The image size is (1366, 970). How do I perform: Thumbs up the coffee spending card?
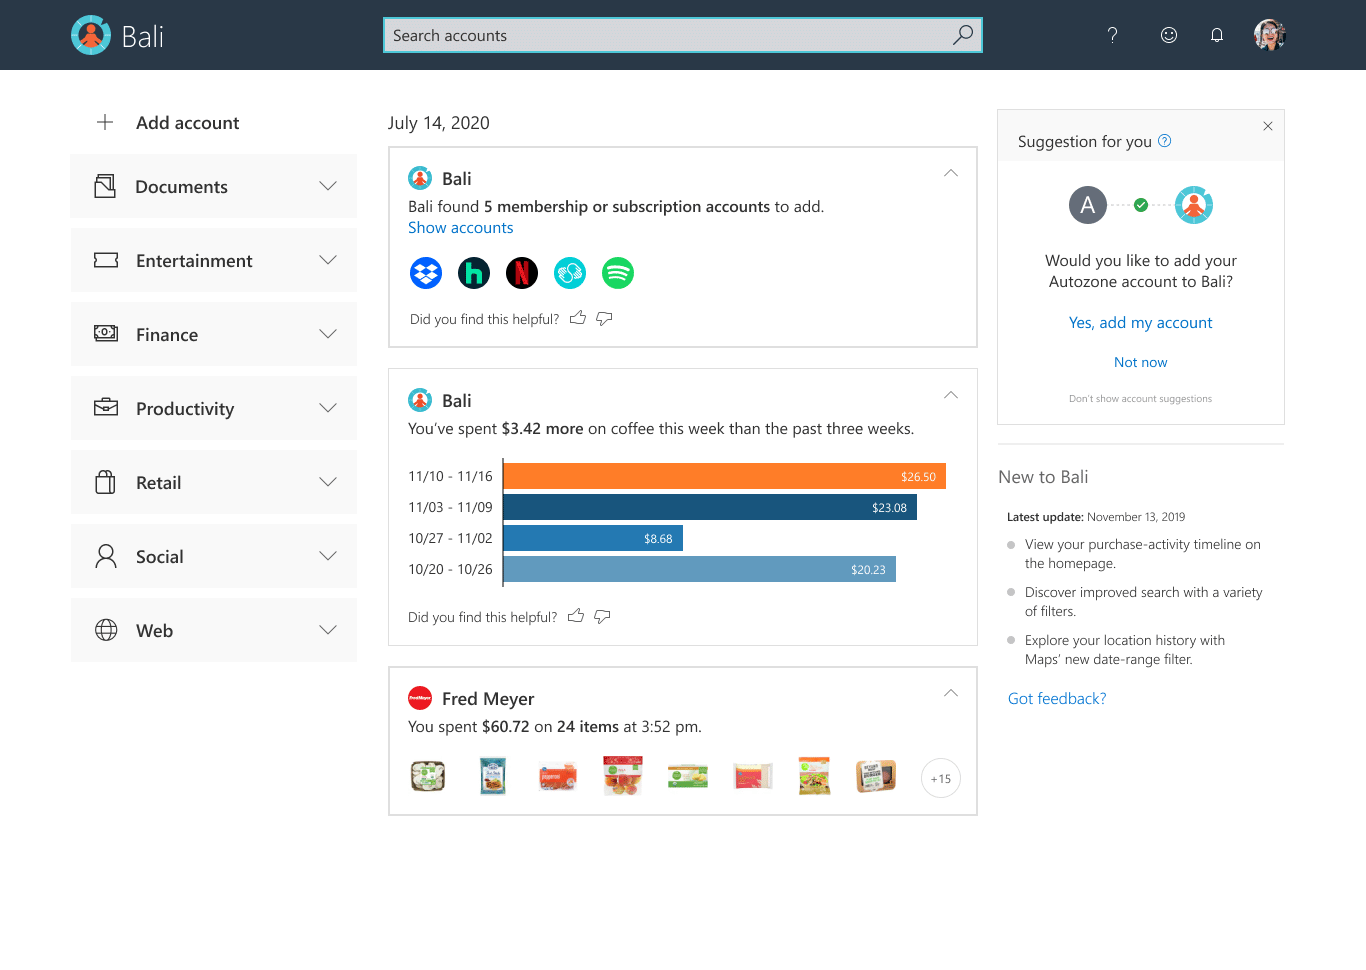(x=576, y=617)
